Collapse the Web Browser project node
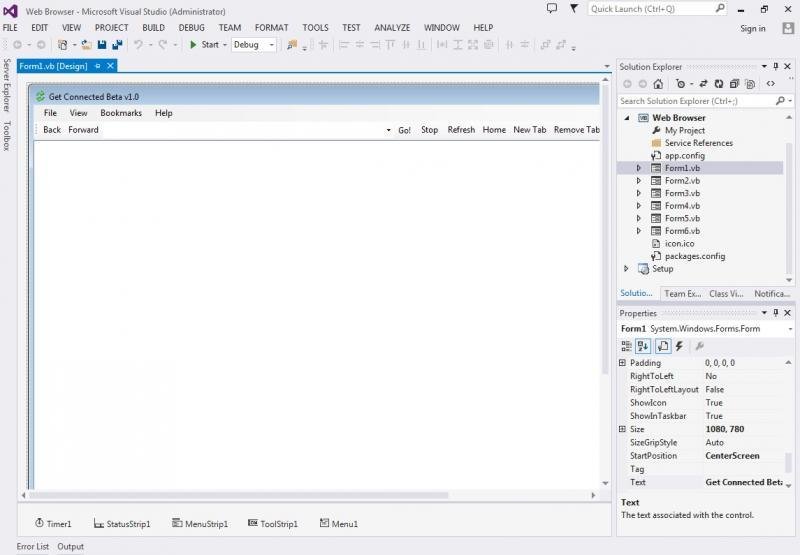The width and height of the screenshot is (800, 555). (627, 118)
